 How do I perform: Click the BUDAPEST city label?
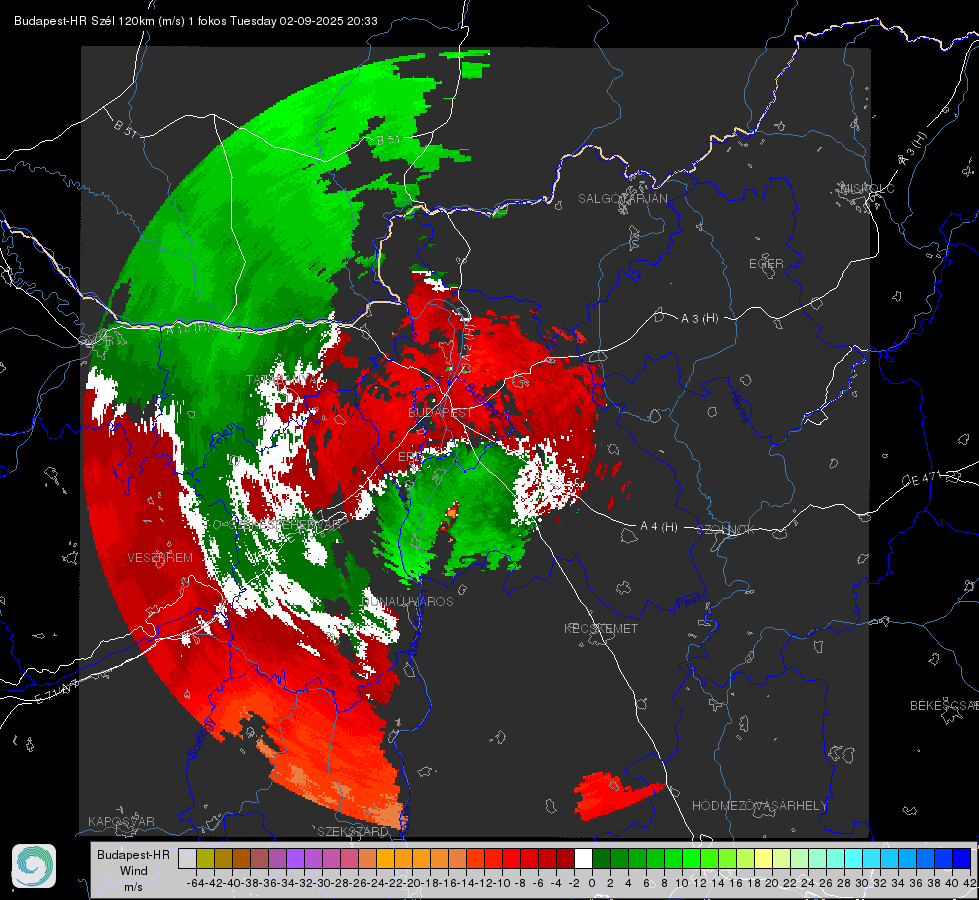click(441, 413)
